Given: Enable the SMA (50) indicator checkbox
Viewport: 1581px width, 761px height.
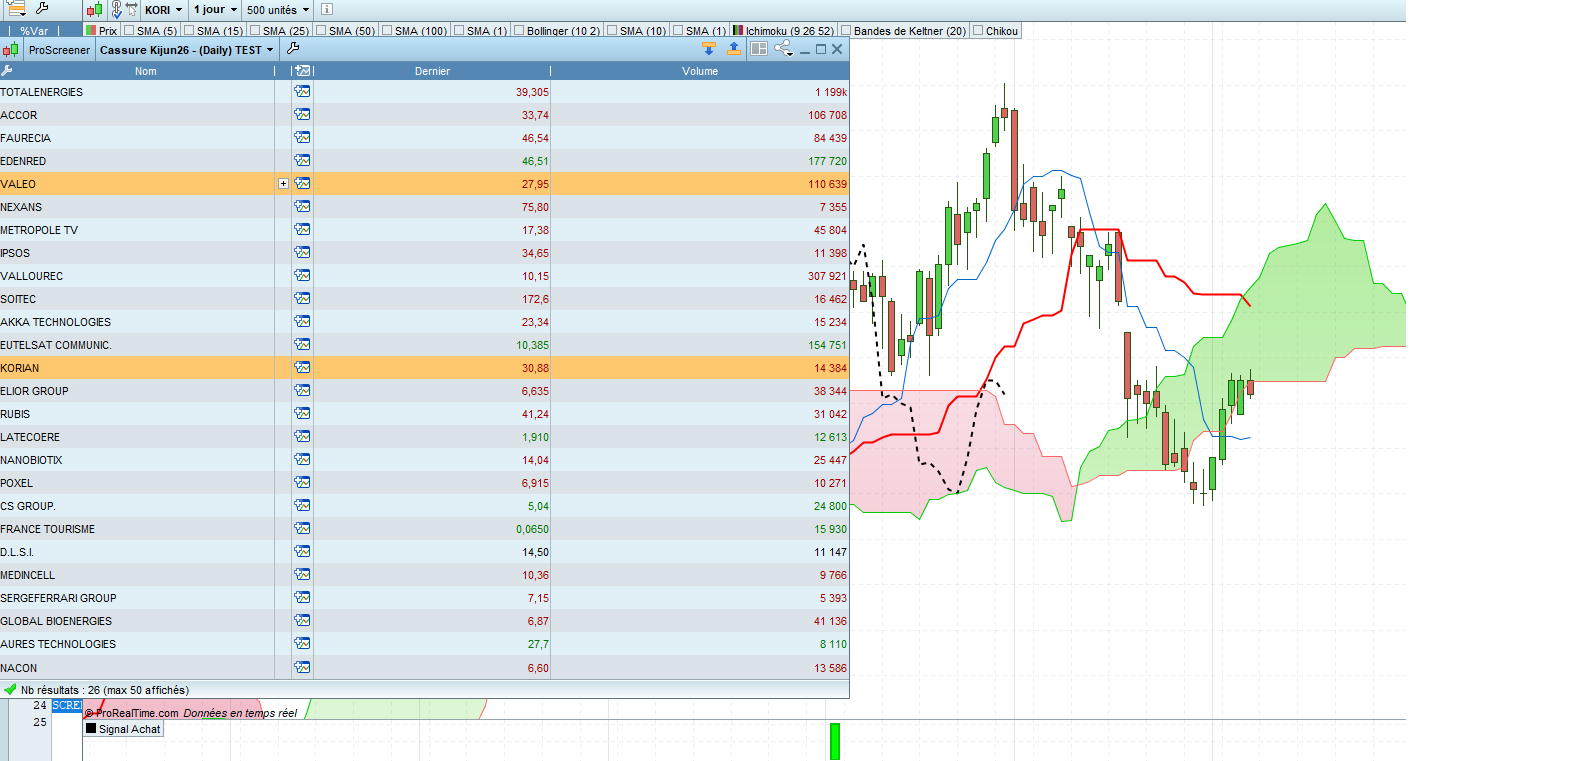Looking at the screenshot, I should pos(321,30).
